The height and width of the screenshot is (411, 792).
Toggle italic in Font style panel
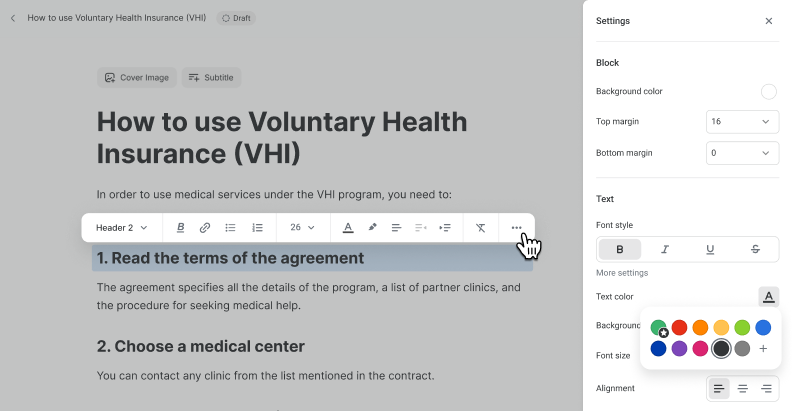pos(665,249)
